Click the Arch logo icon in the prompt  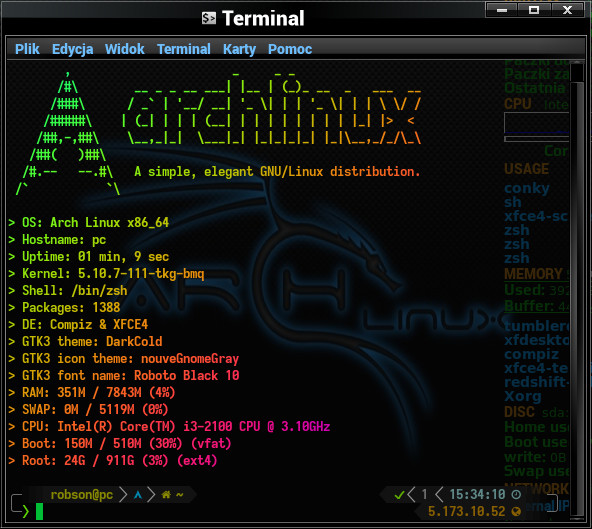[138, 495]
